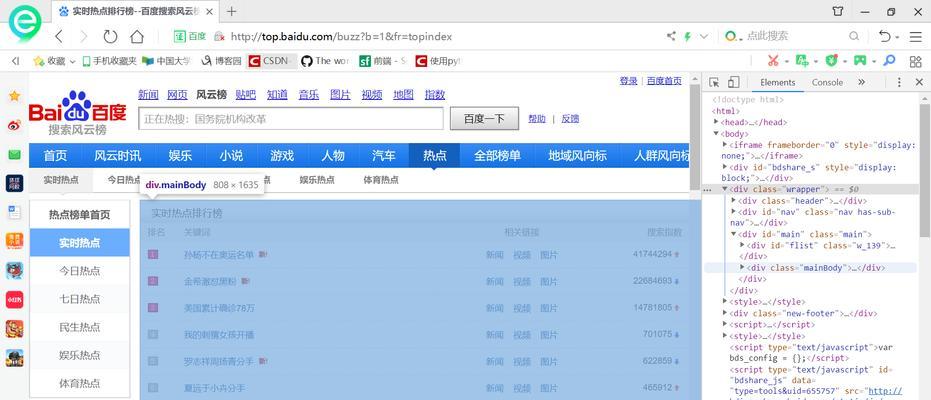Collapse the bookmarks bar arrow

(15, 61)
